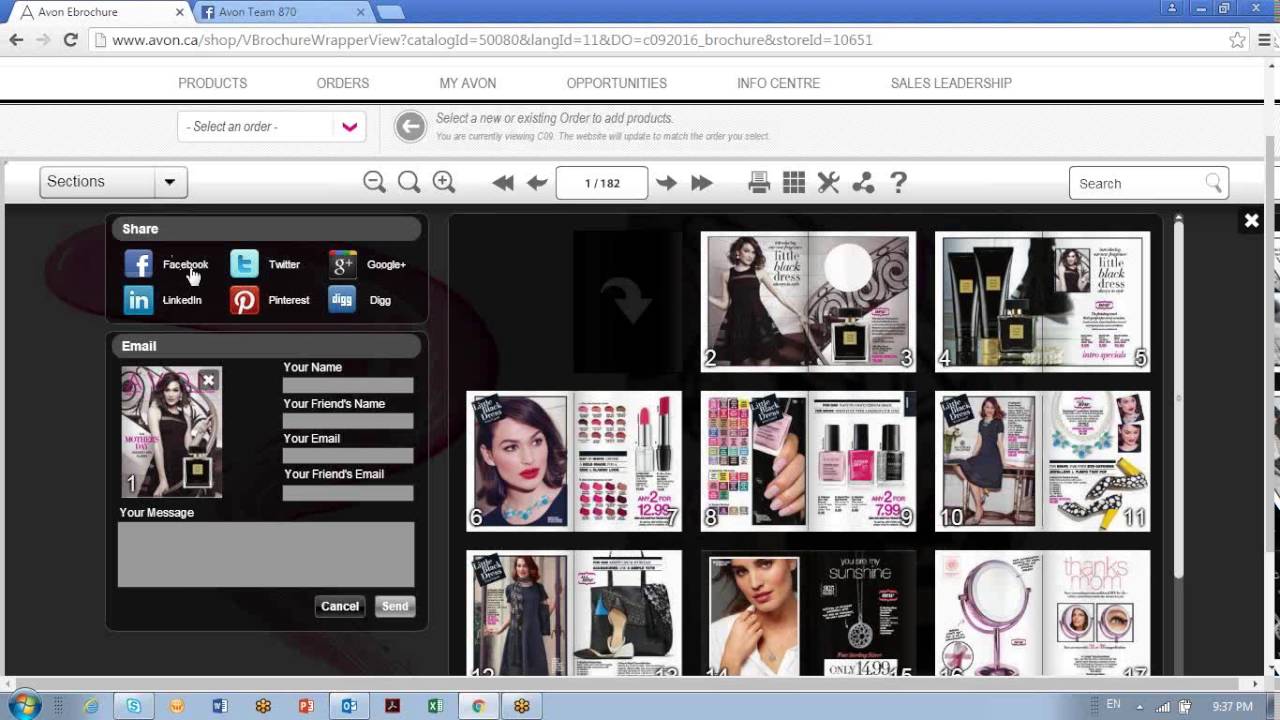The height and width of the screenshot is (720, 1280).
Task: Click the page number 1/182 field
Action: (x=602, y=183)
